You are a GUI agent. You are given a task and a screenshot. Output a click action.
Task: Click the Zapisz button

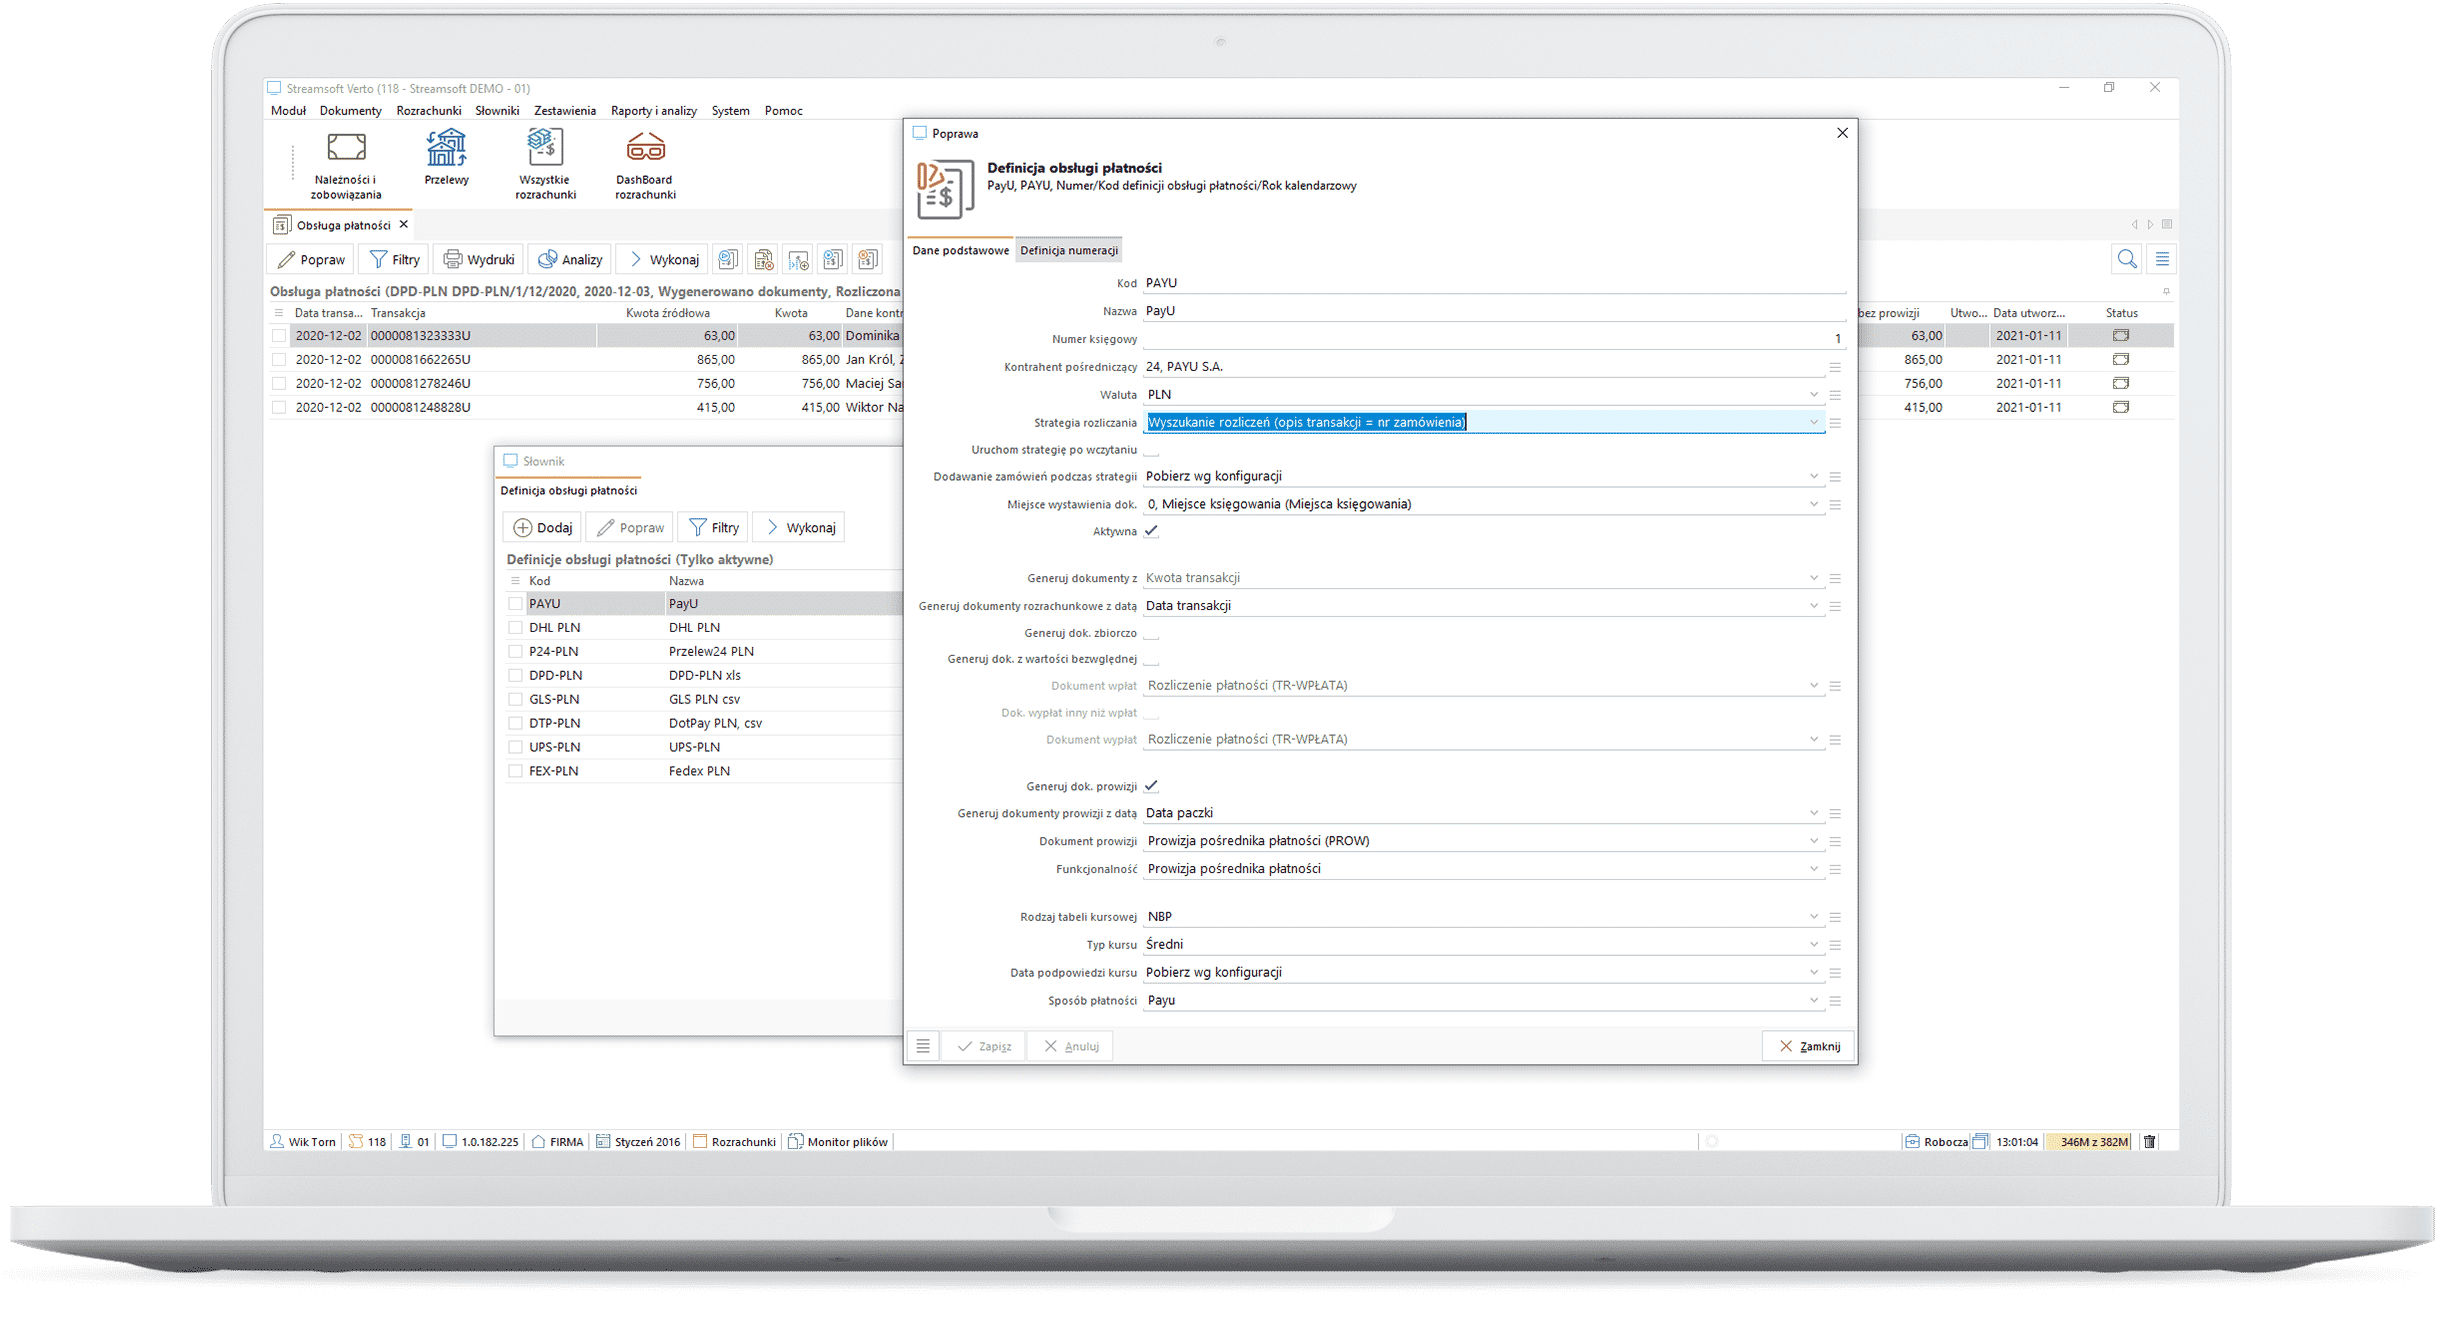[984, 1046]
